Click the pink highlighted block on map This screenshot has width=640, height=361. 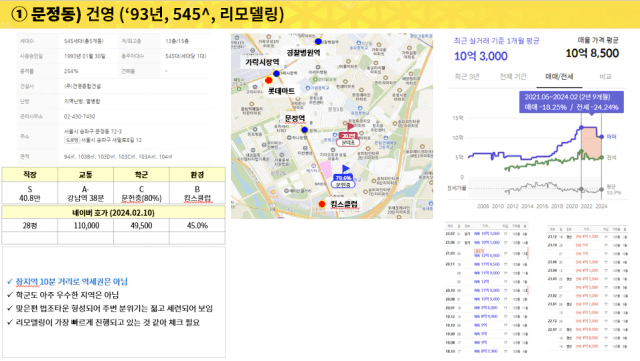[x=325, y=169]
